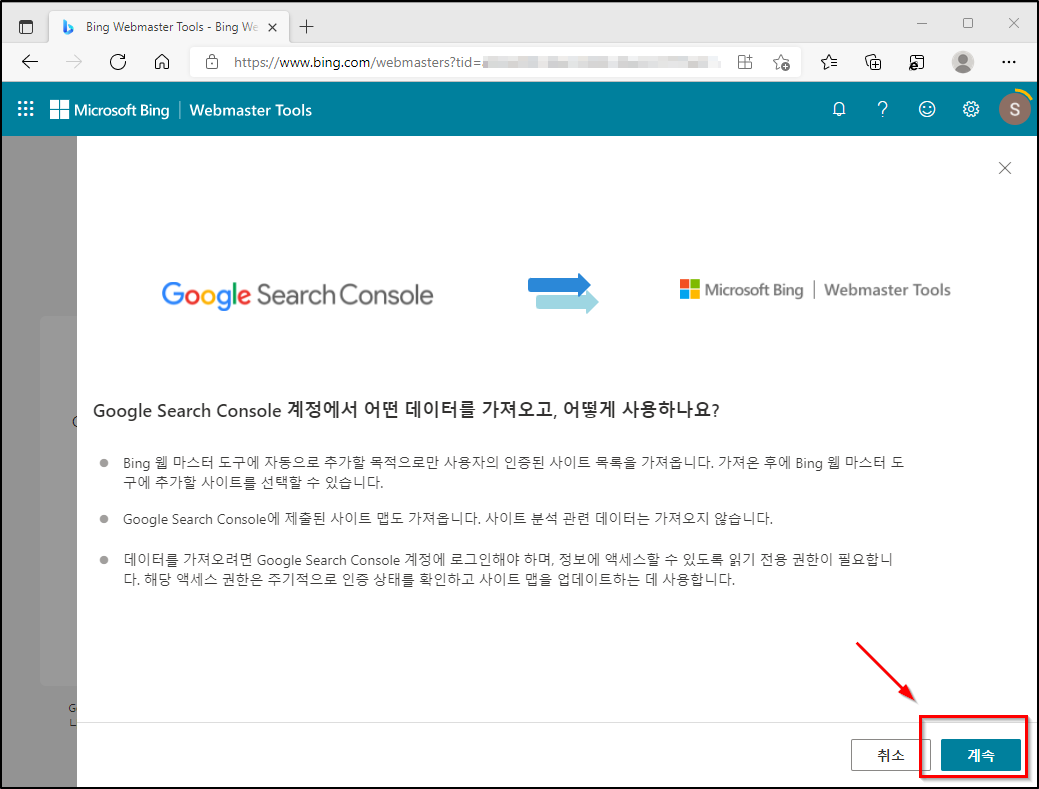Click the 취소 (cancel) button
Viewport: 1039px width, 789px height.
tap(890, 755)
